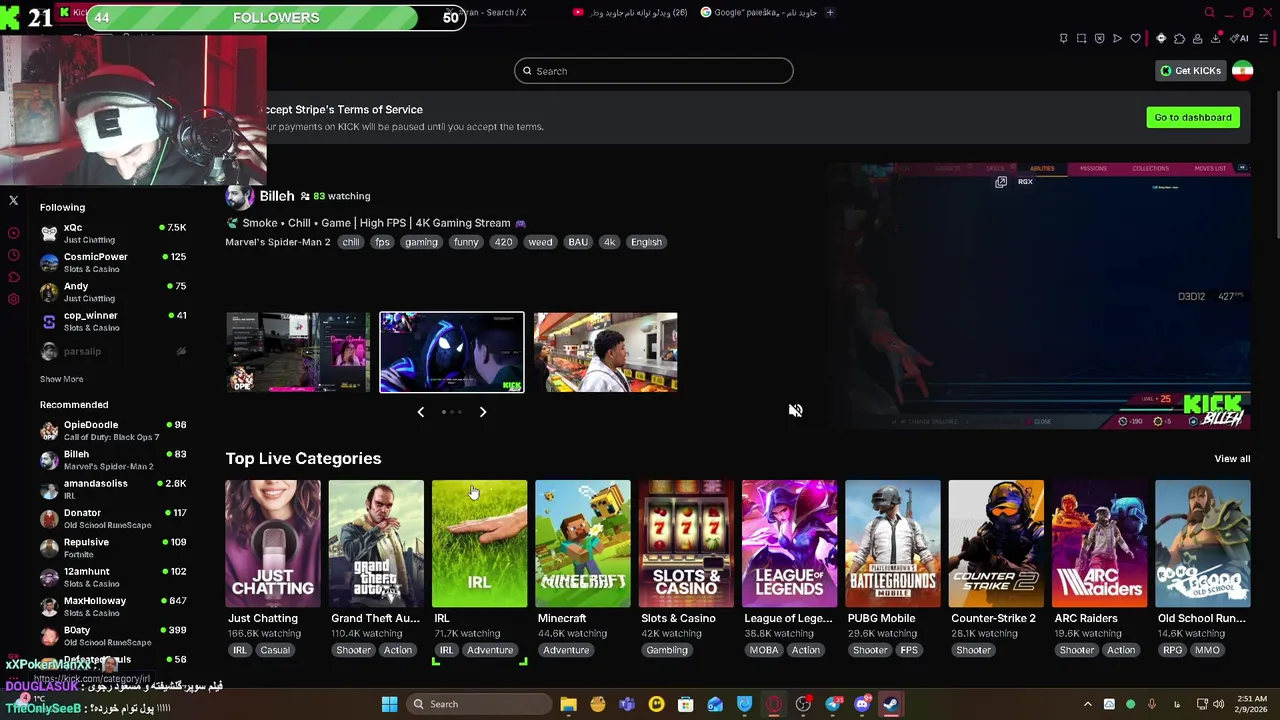
Task: Go to next featured stream arrow
Action: (482, 412)
